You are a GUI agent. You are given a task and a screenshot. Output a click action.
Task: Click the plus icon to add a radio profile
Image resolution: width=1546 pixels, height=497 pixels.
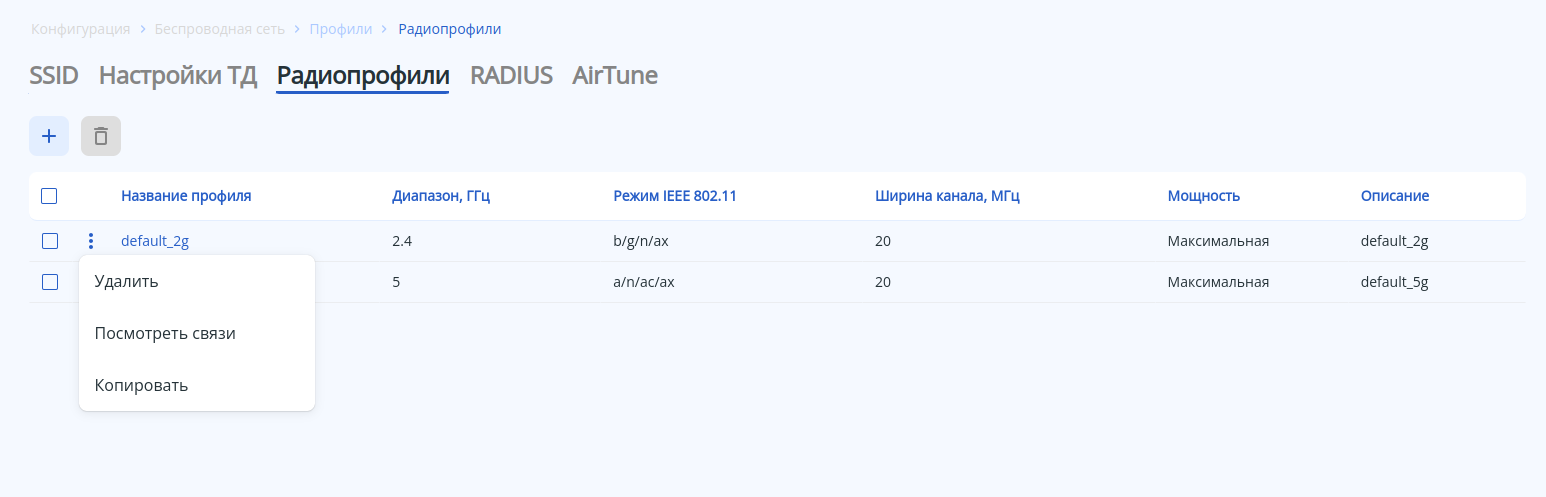pos(49,136)
